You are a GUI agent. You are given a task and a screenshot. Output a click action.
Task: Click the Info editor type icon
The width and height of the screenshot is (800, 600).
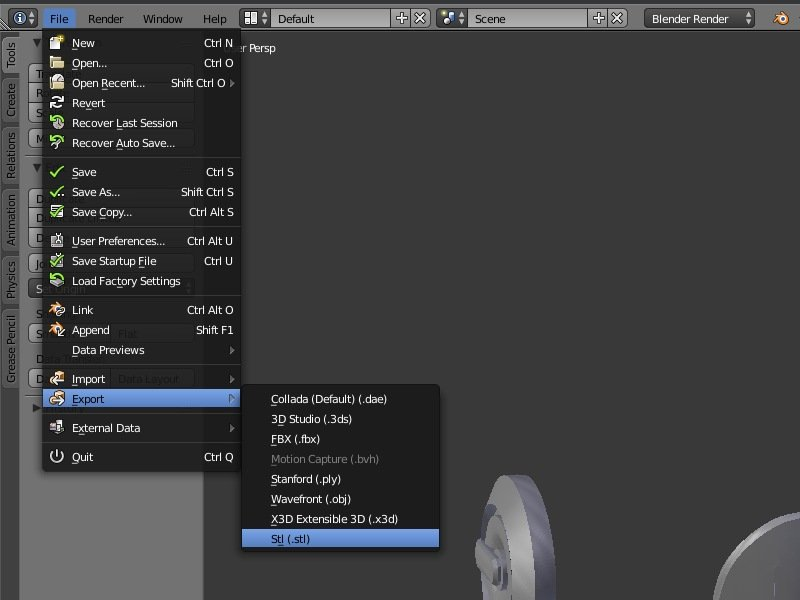(x=23, y=18)
